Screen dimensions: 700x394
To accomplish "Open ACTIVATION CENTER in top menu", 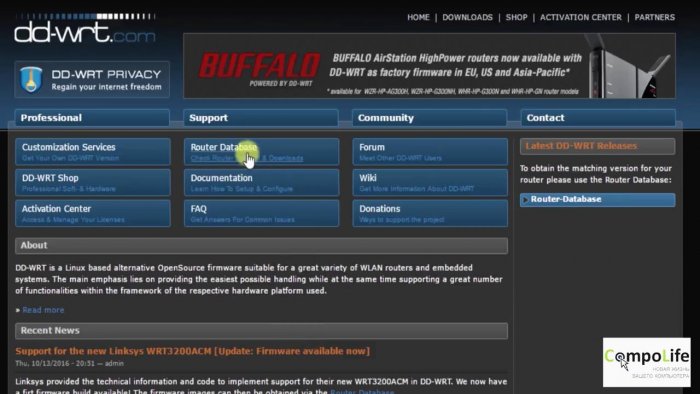I will tap(580, 17).
